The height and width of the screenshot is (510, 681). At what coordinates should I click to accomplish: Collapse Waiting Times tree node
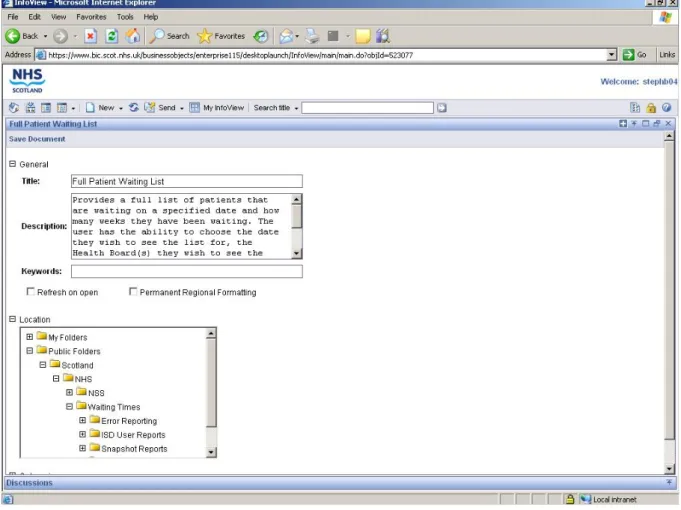click(x=69, y=406)
